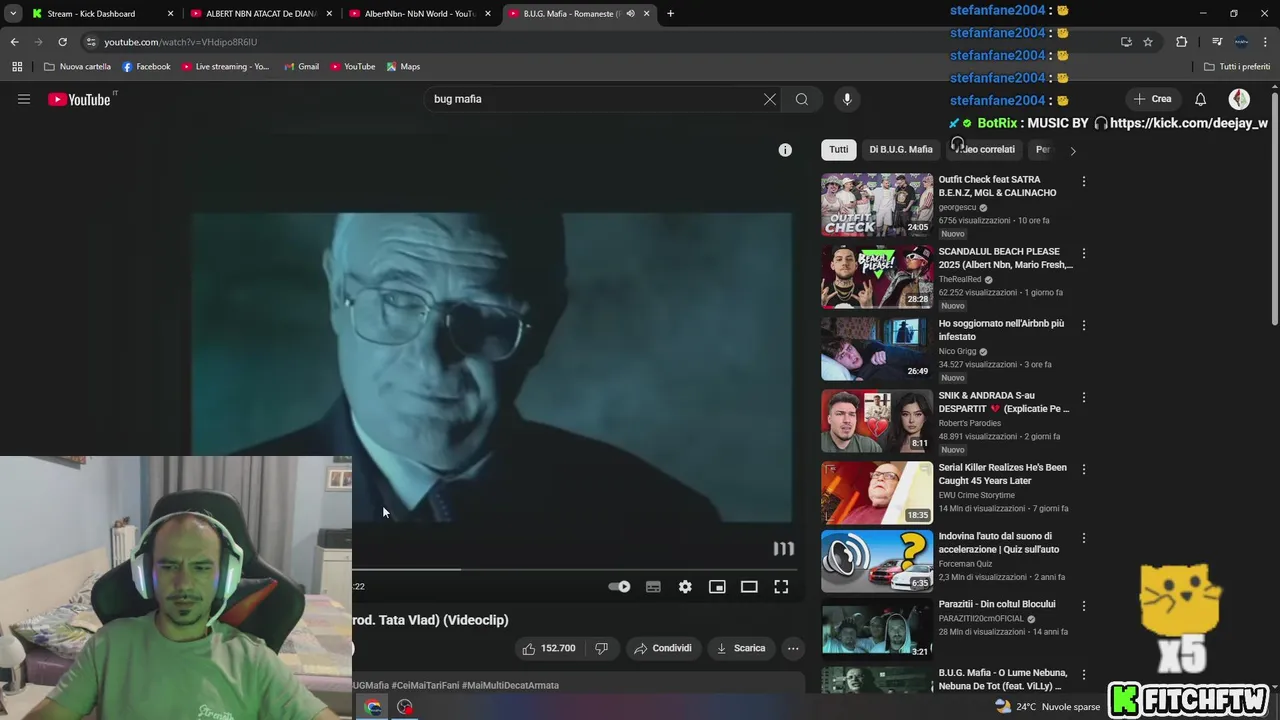
Task: Open Chrome from the Windows taskbar
Action: (373, 707)
